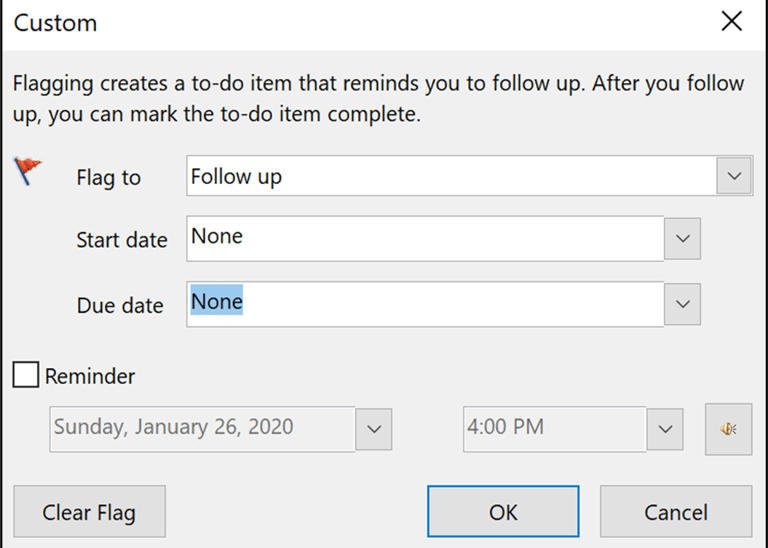Open the Flag to dropdown arrow
The height and width of the screenshot is (548, 768).
pos(734,176)
